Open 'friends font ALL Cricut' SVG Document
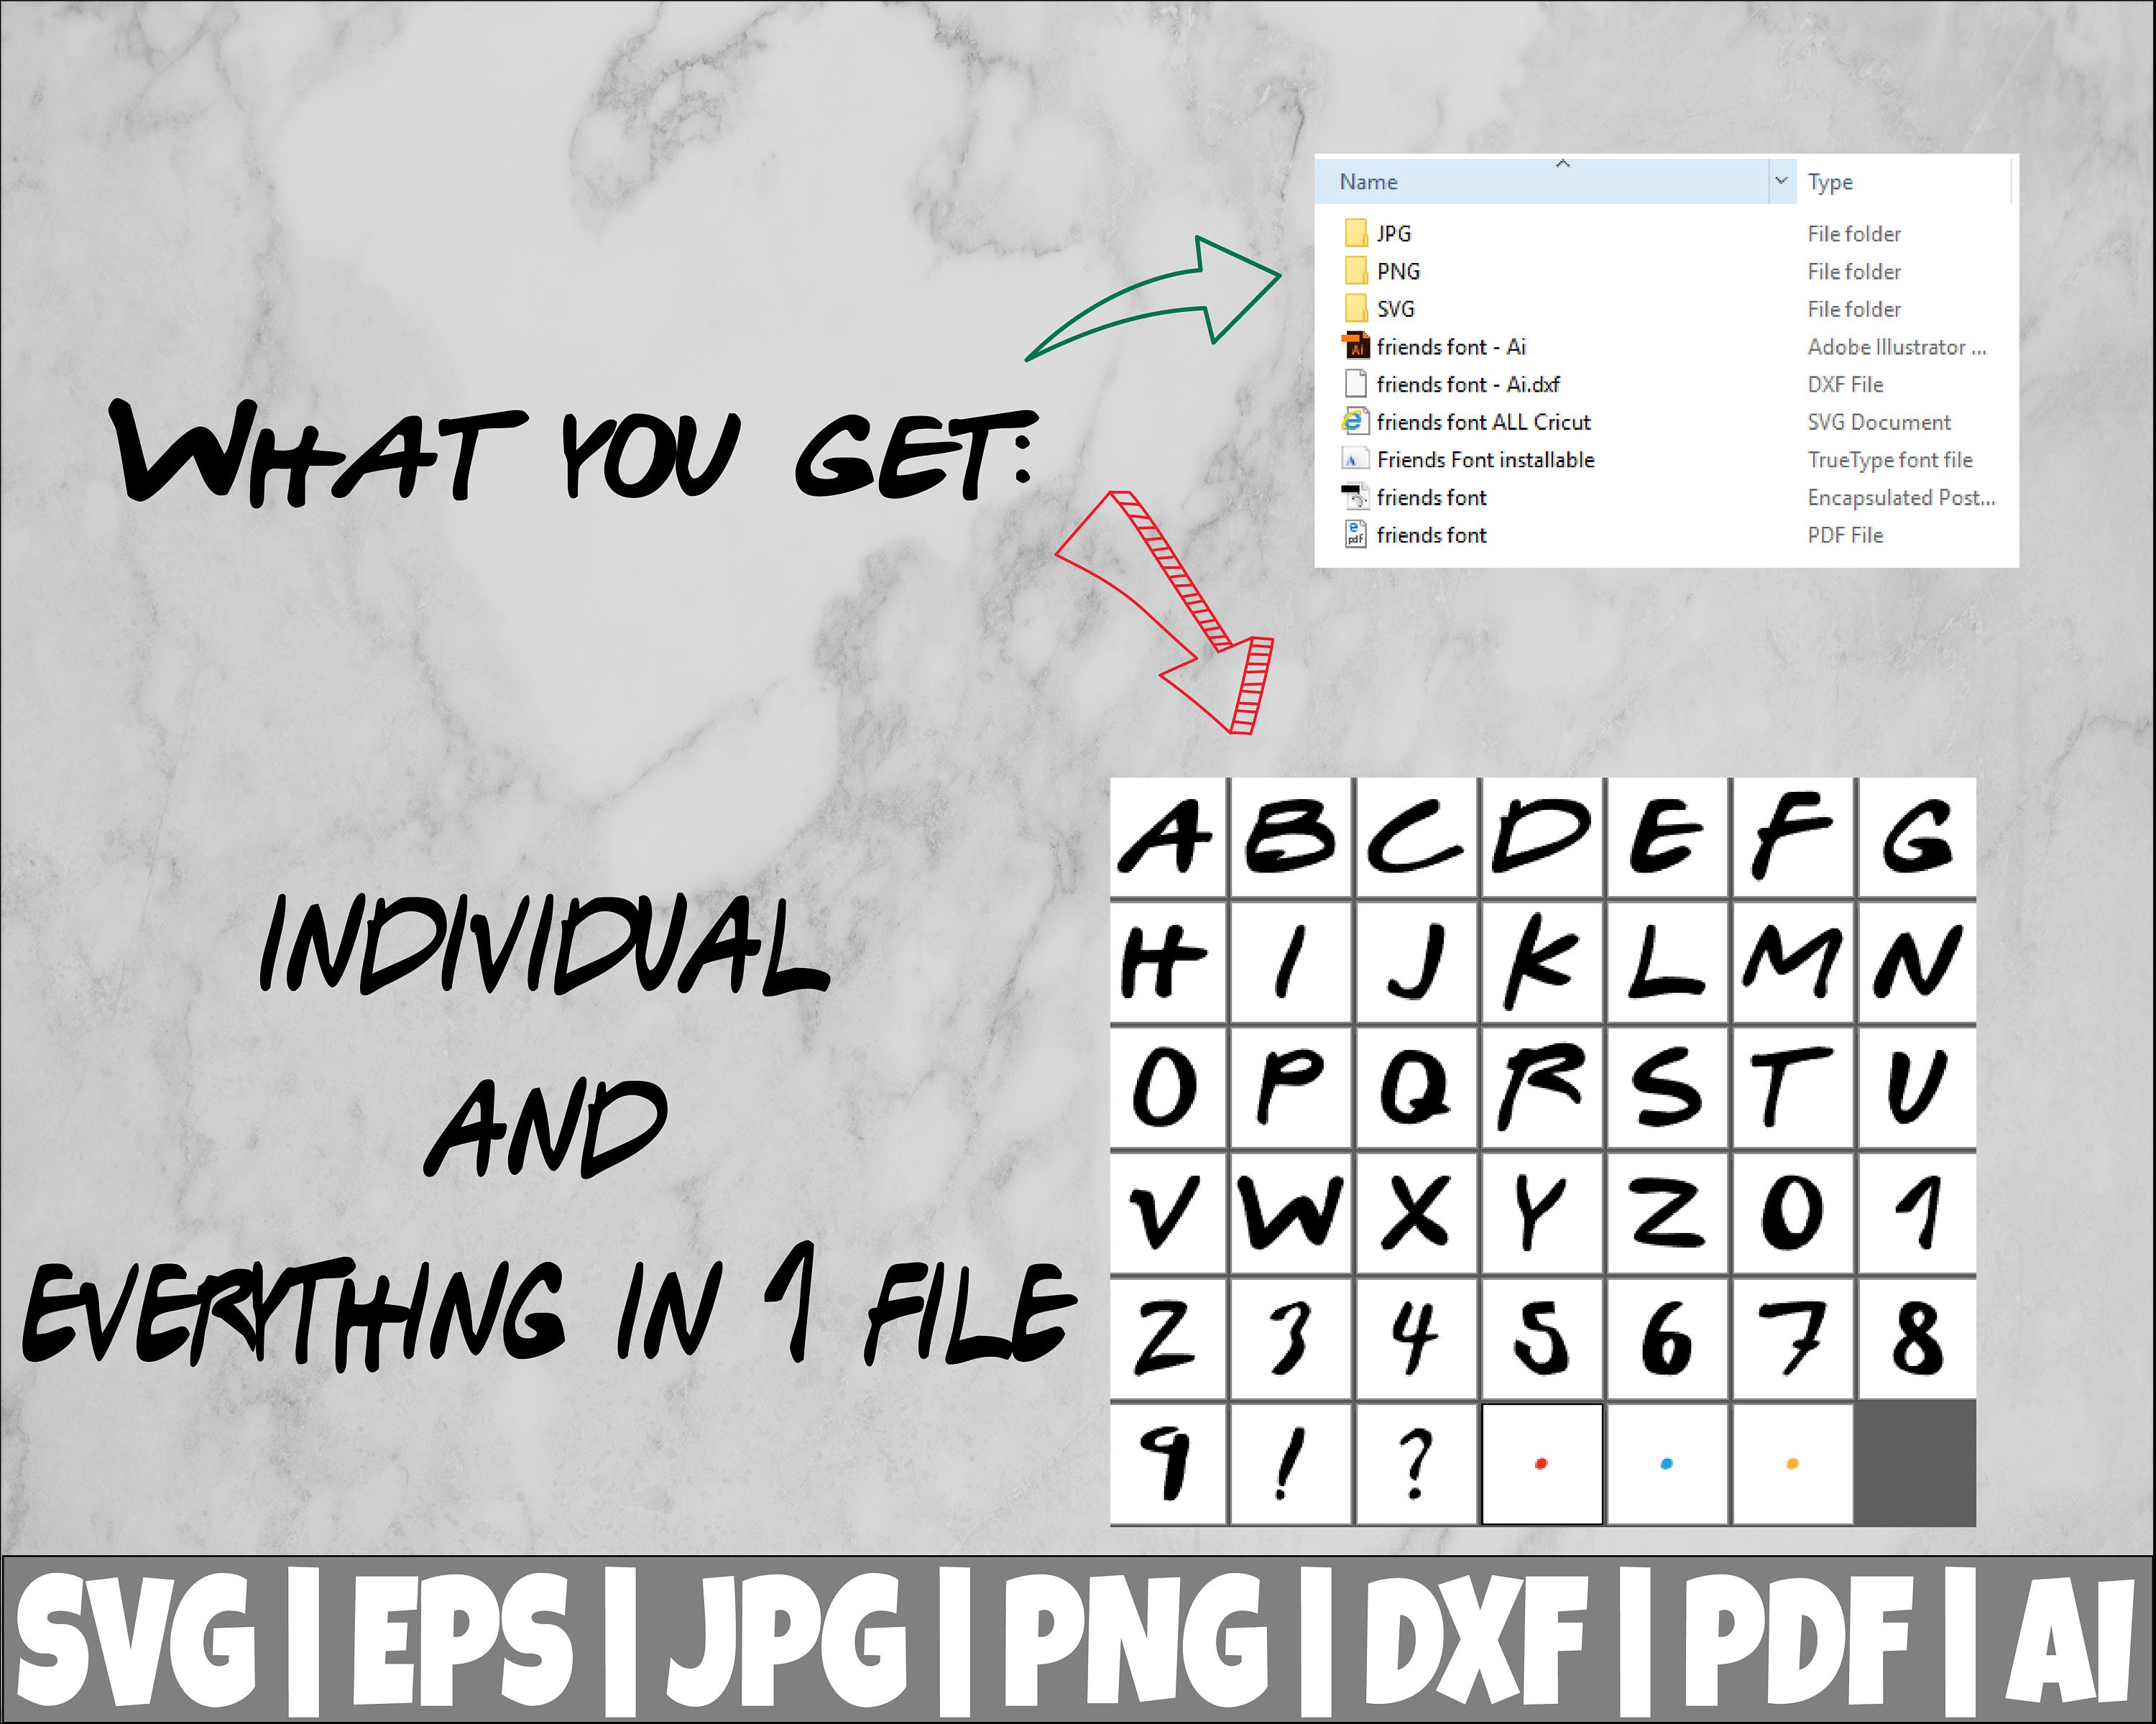The image size is (2156, 1724). [x=1484, y=422]
